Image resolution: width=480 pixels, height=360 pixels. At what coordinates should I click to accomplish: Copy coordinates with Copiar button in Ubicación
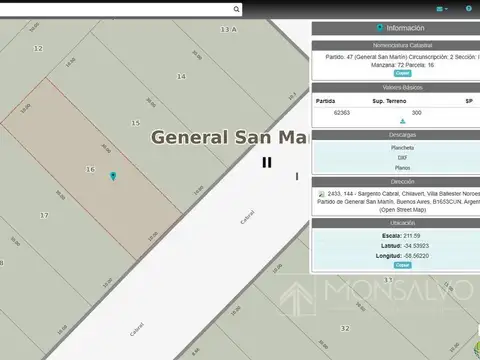pyautogui.click(x=403, y=265)
